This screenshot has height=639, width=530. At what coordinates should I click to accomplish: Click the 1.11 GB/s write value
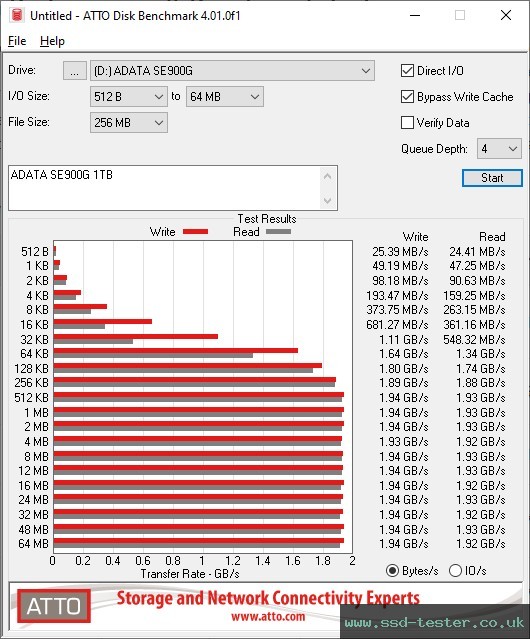coord(404,339)
